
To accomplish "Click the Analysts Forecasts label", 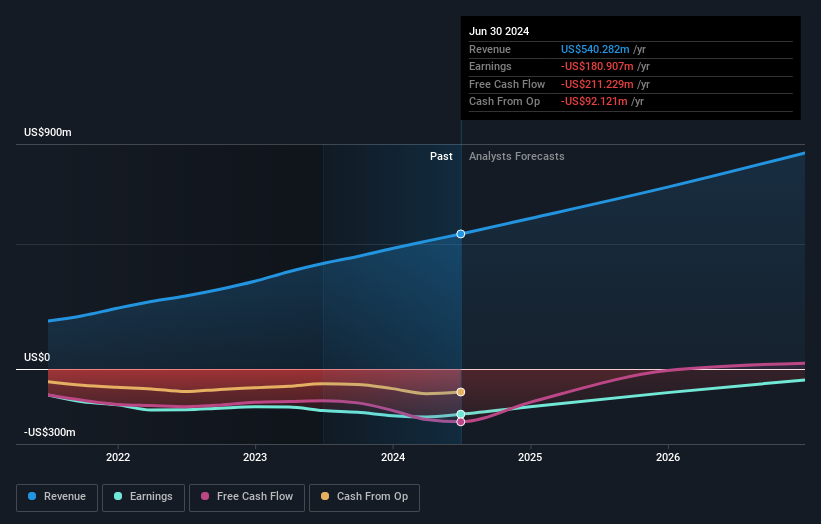I will (x=517, y=157).
